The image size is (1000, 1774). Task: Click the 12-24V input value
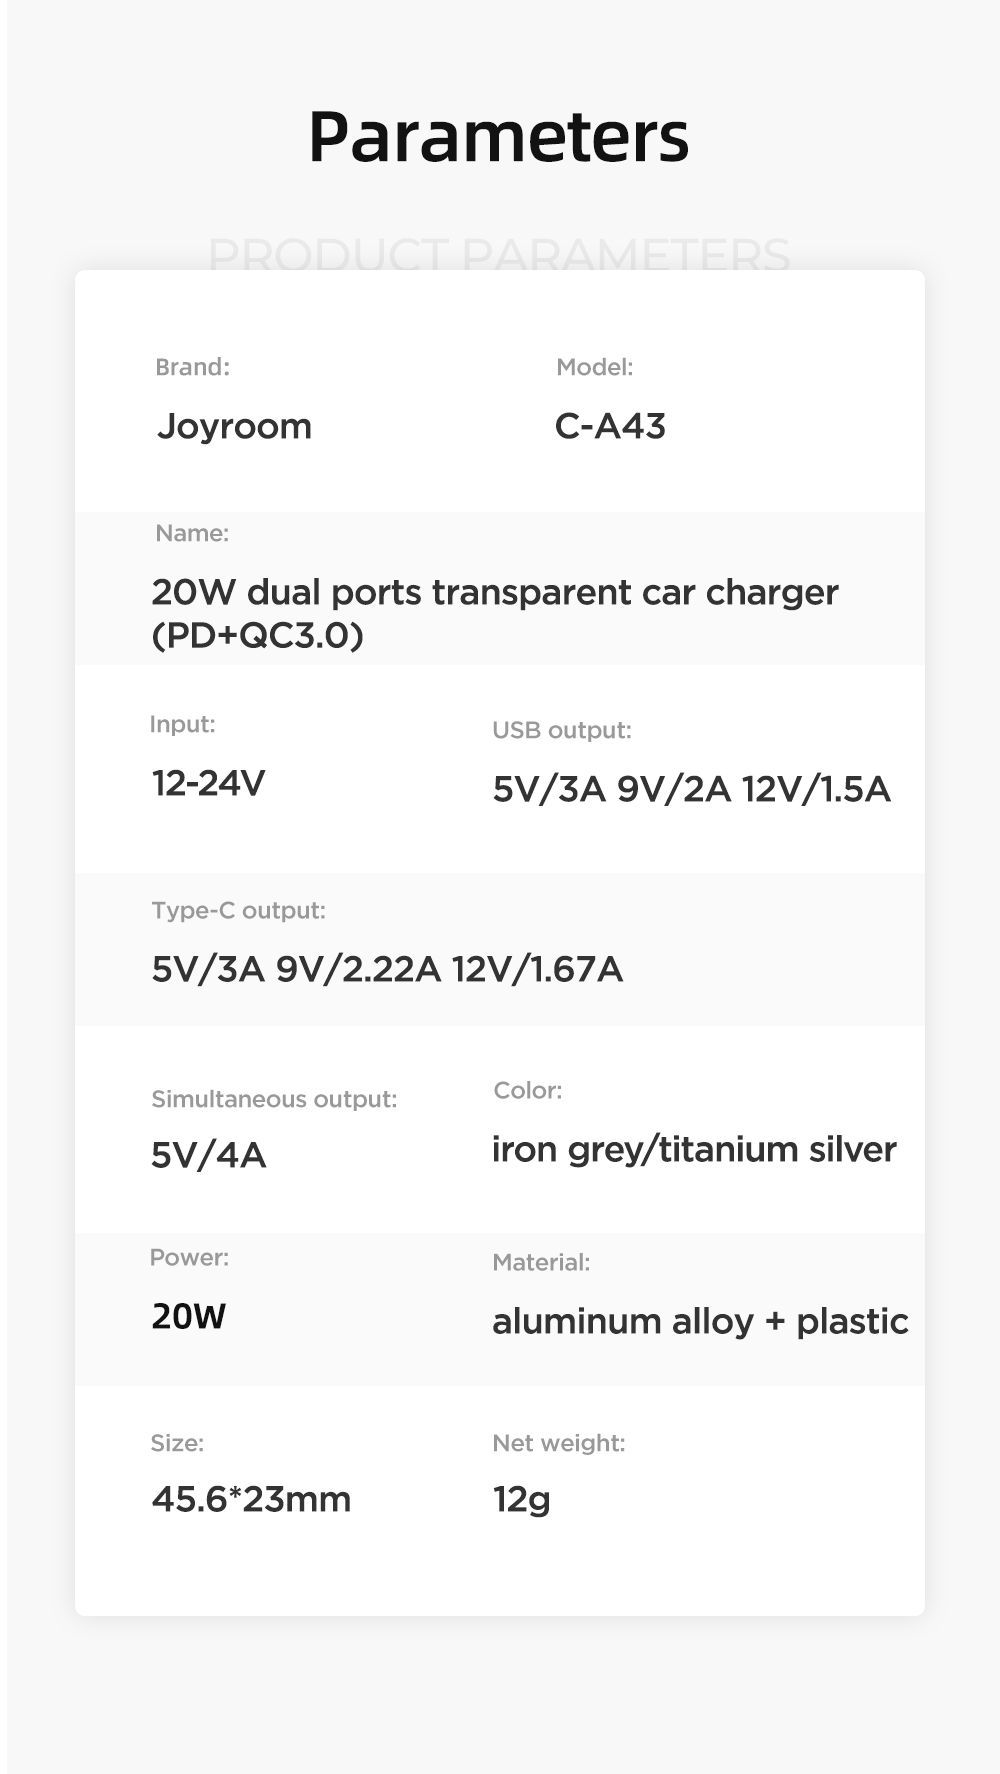[x=208, y=783]
